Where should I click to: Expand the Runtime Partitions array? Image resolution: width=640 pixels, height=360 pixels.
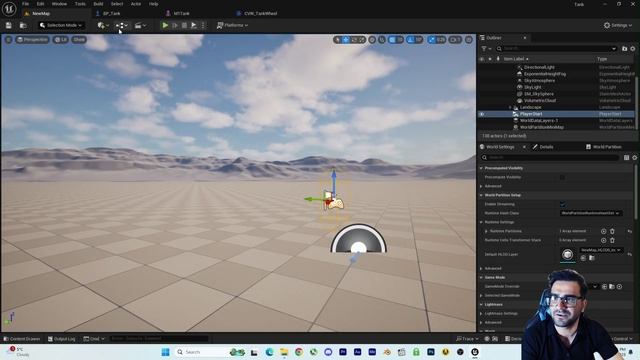click(x=486, y=231)
